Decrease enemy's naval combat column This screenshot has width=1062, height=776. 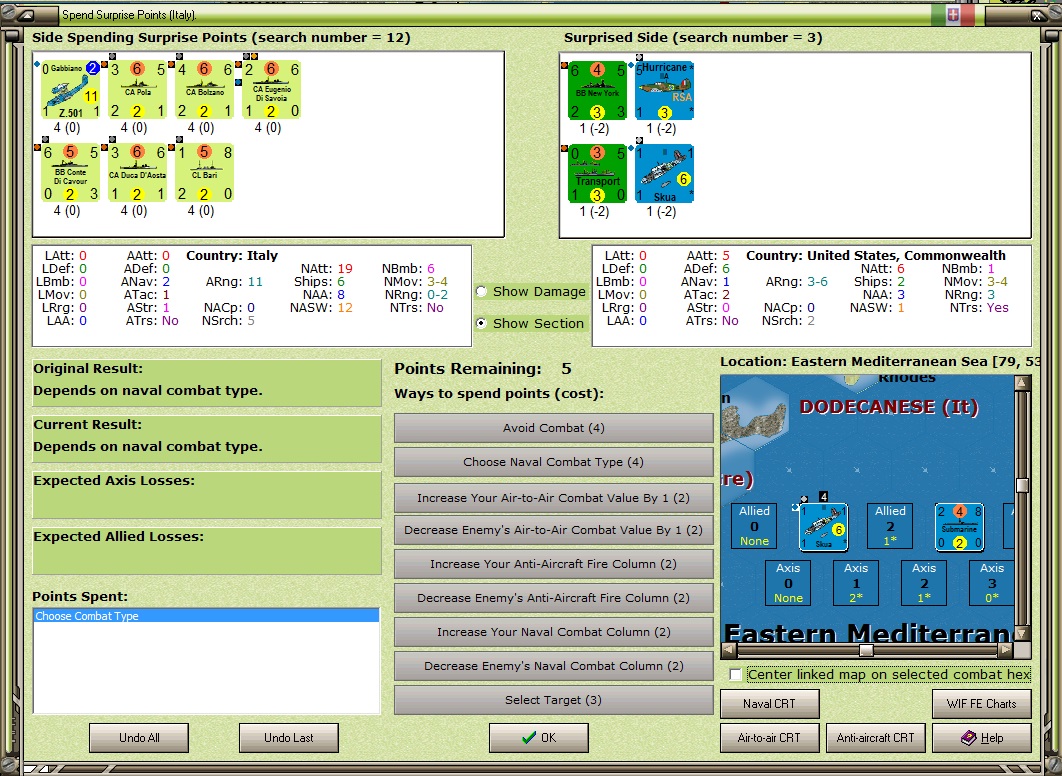[553, 666]
